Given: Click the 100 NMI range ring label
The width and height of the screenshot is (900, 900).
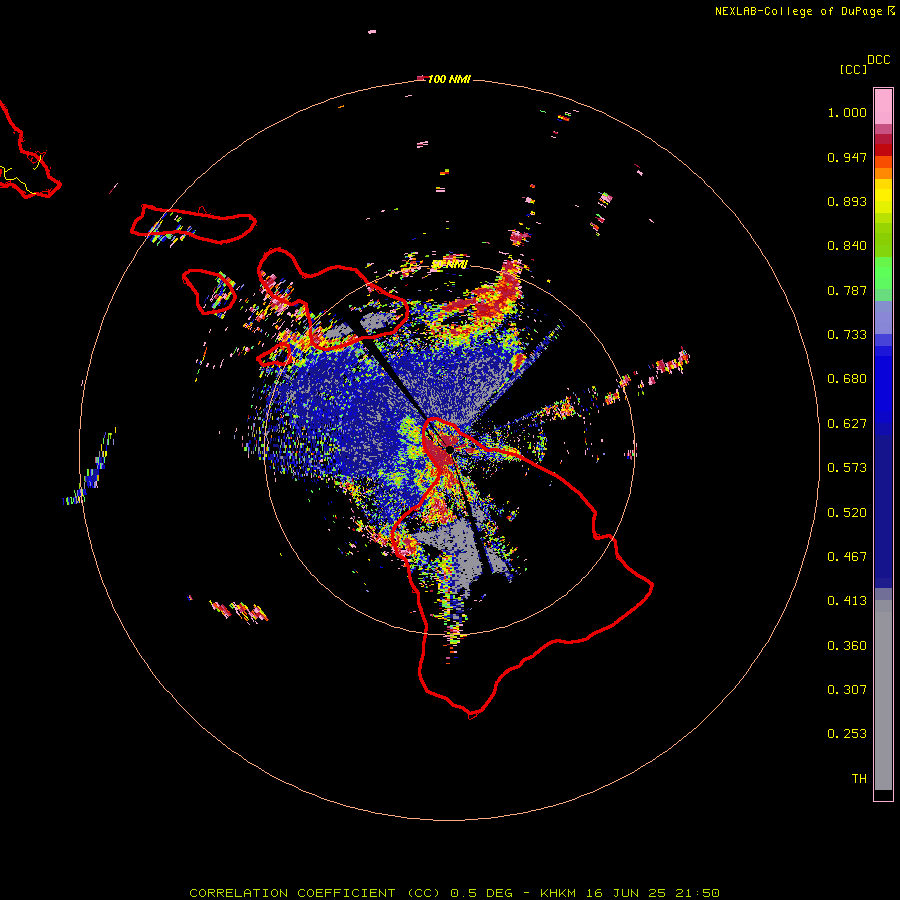Looking at the screenshot, I should (x=449, y=79).
